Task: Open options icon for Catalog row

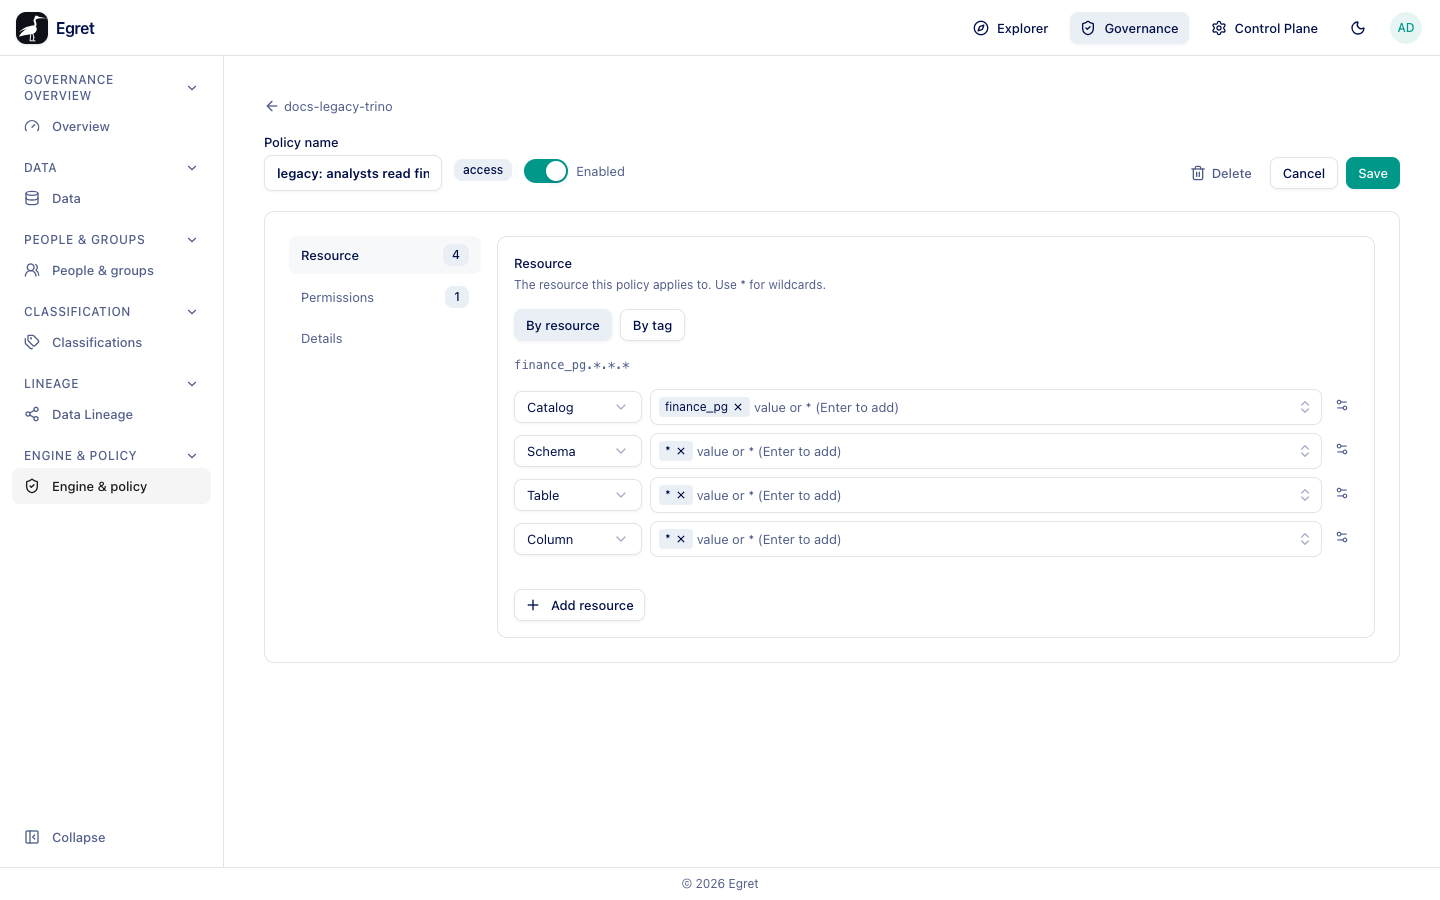Action: tap(1342, 406)
